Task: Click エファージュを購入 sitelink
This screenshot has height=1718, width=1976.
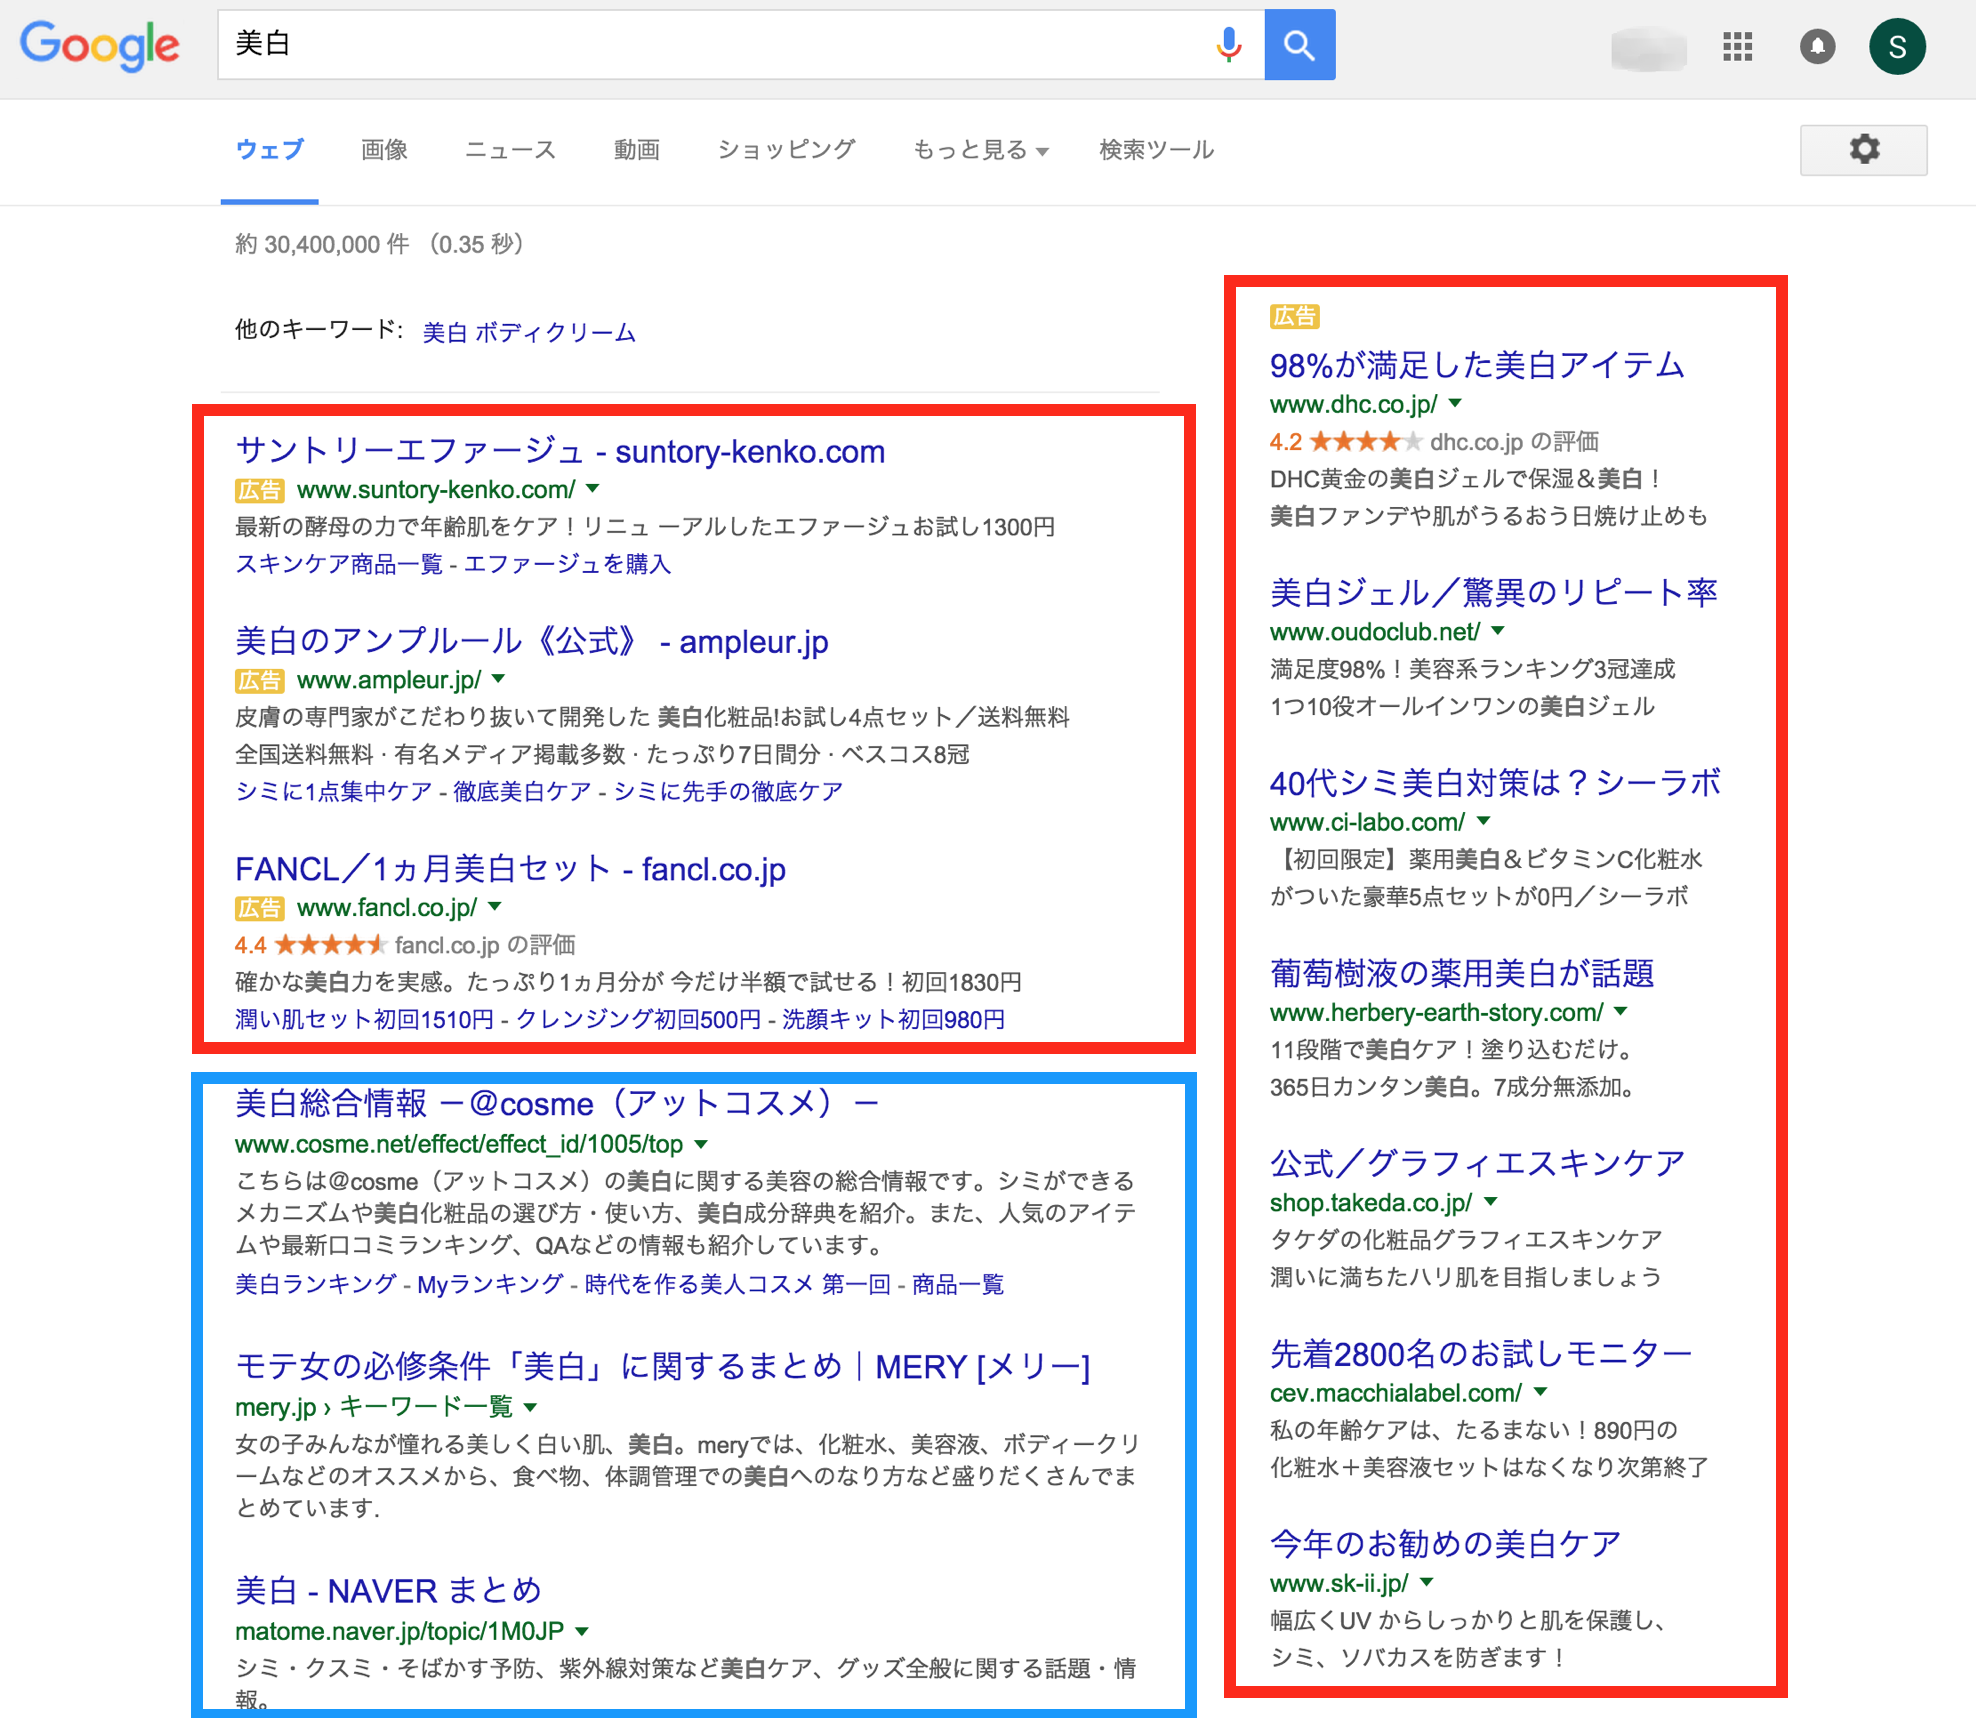Action: (x=567, y=564)
